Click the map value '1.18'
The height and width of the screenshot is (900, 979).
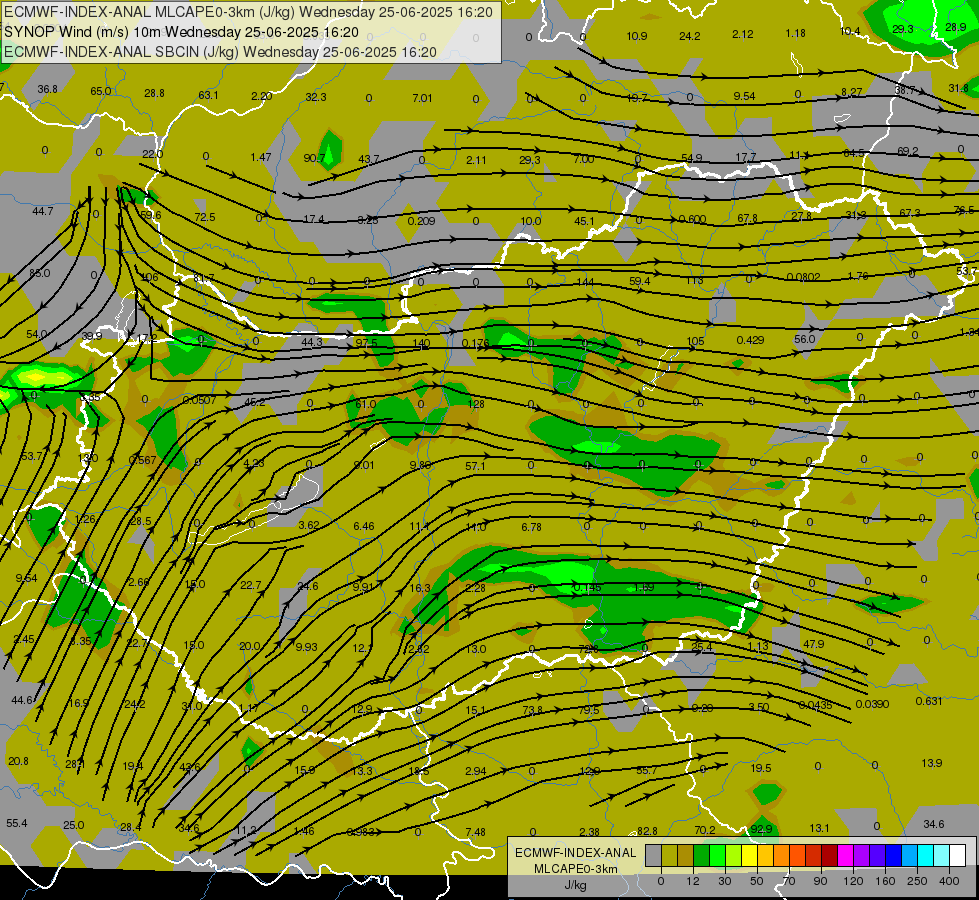795,33
